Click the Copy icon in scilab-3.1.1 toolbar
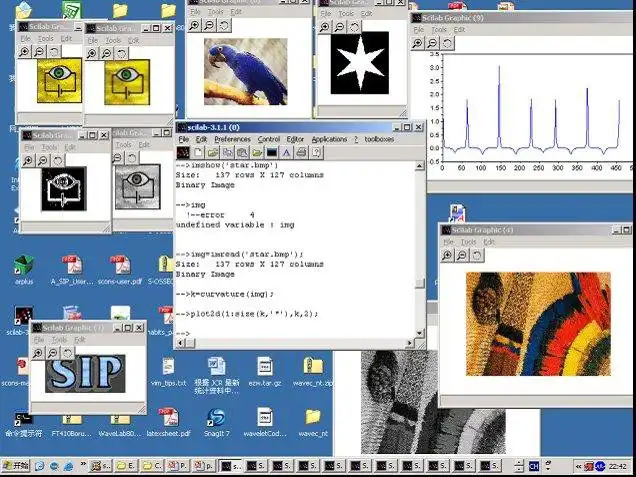Image resolution: width=636 pixels, height=477 pixels. (228, 153)
